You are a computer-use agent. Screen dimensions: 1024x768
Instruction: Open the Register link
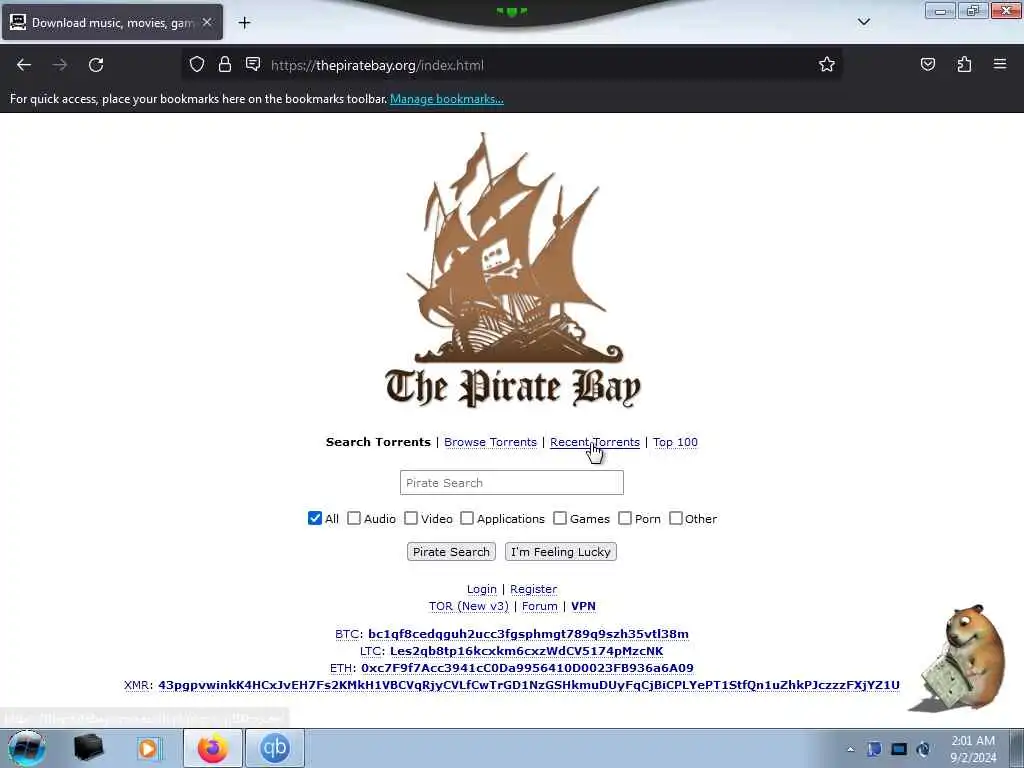534,589
